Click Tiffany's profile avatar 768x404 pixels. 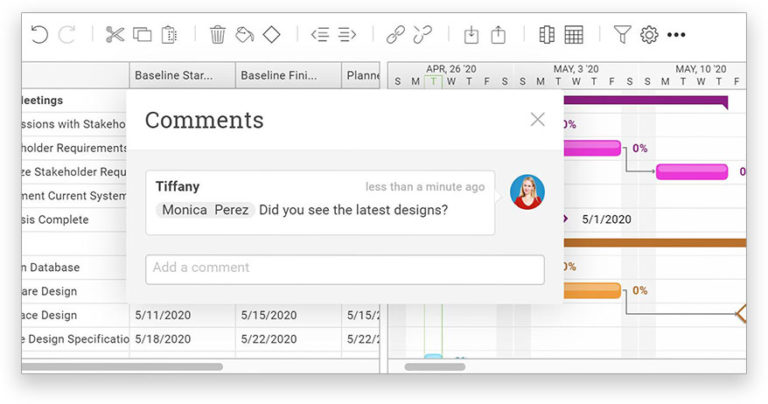pos(527,192)
